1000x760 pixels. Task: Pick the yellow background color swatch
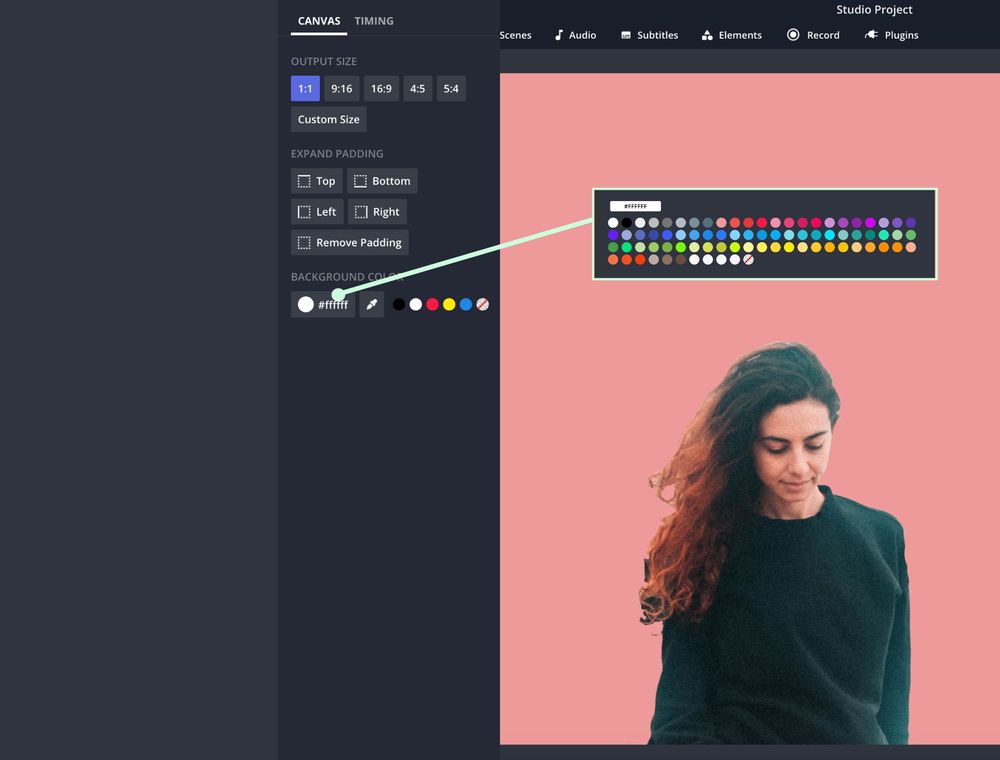(x=449, y=304)
